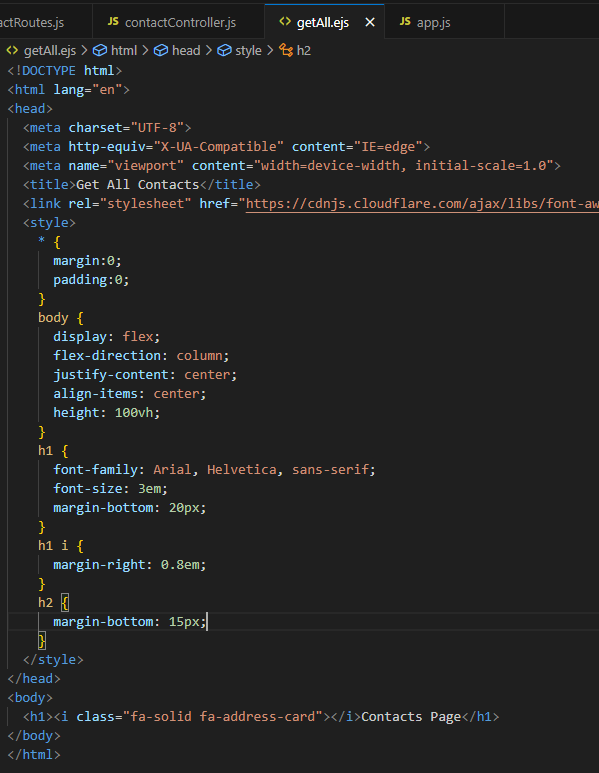Screen dimensions: 599x773
Task: Click the opening style tag
Action: [49, 223]
